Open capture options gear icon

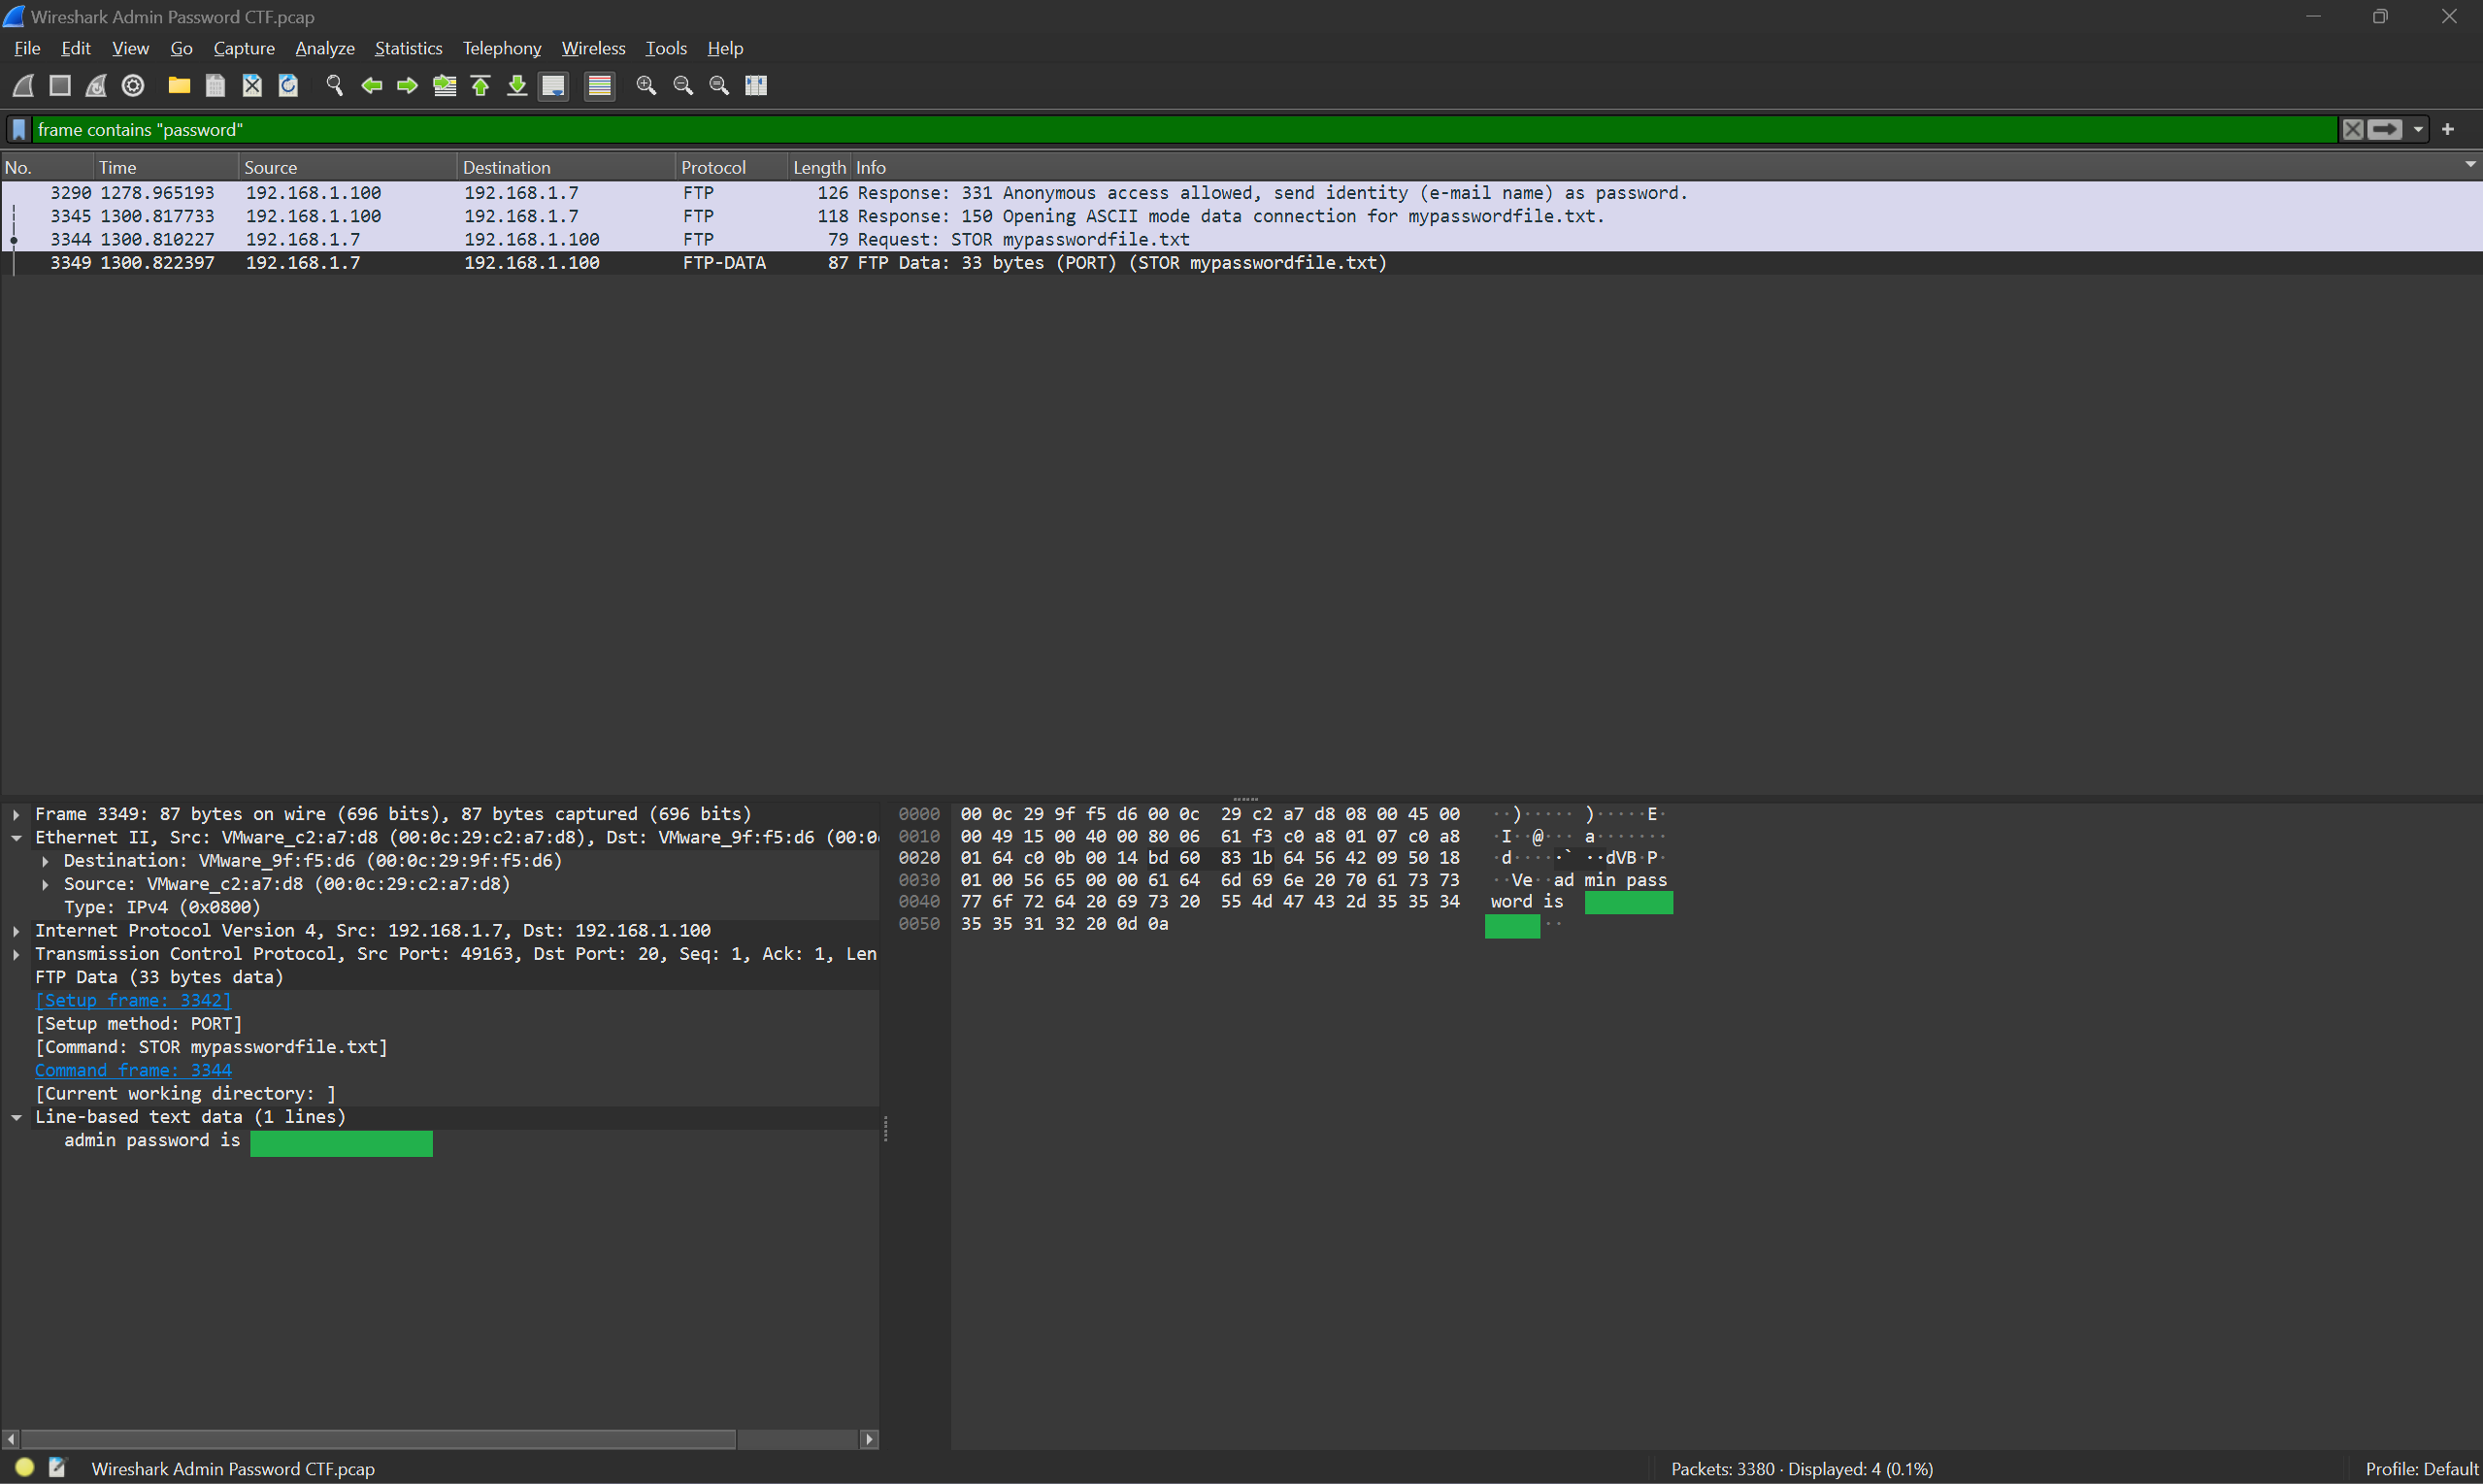click(133, 85)
